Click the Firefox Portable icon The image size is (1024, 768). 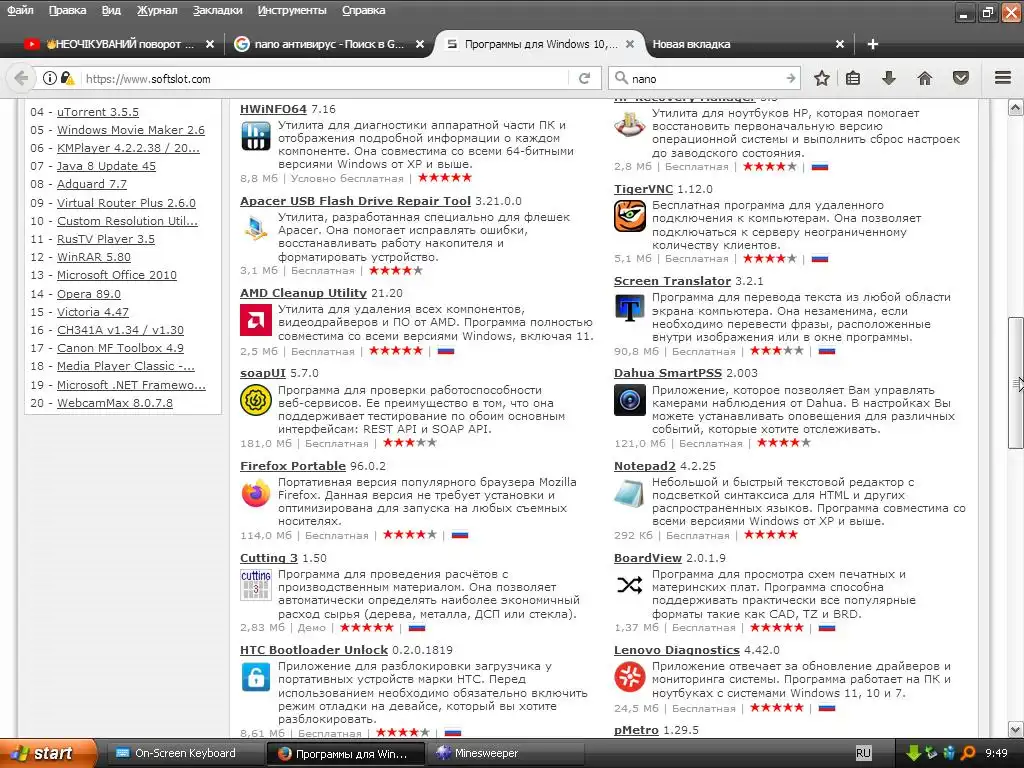click(x=255, y=493)
